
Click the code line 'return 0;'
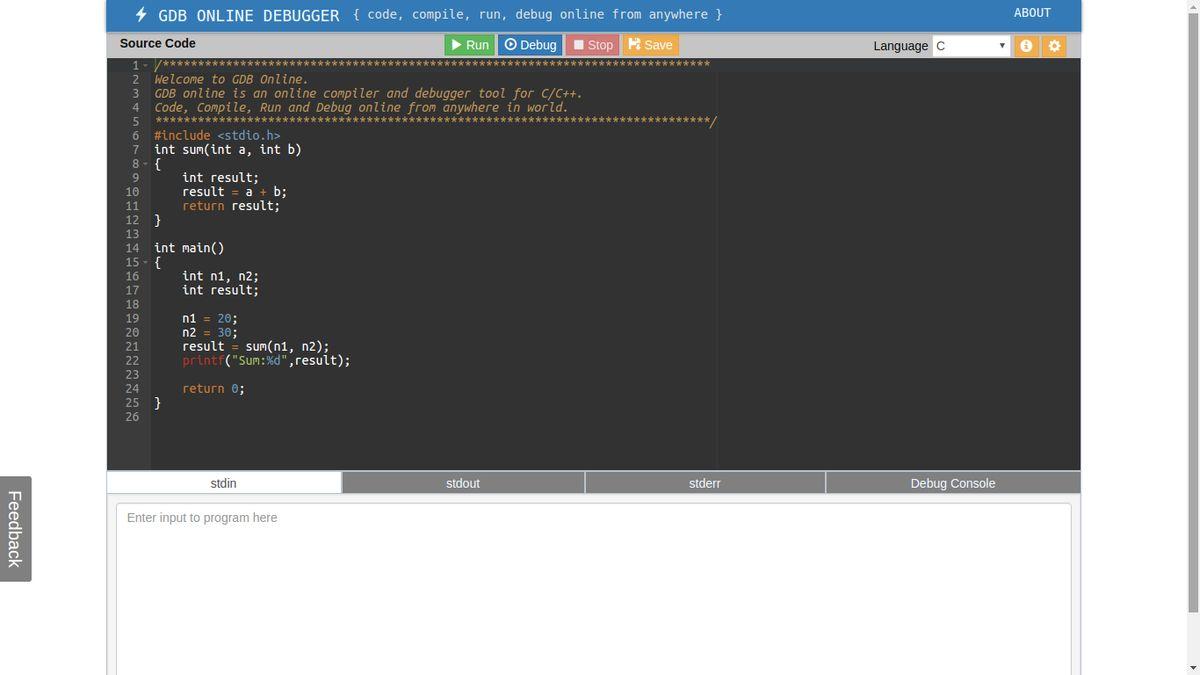213,388
